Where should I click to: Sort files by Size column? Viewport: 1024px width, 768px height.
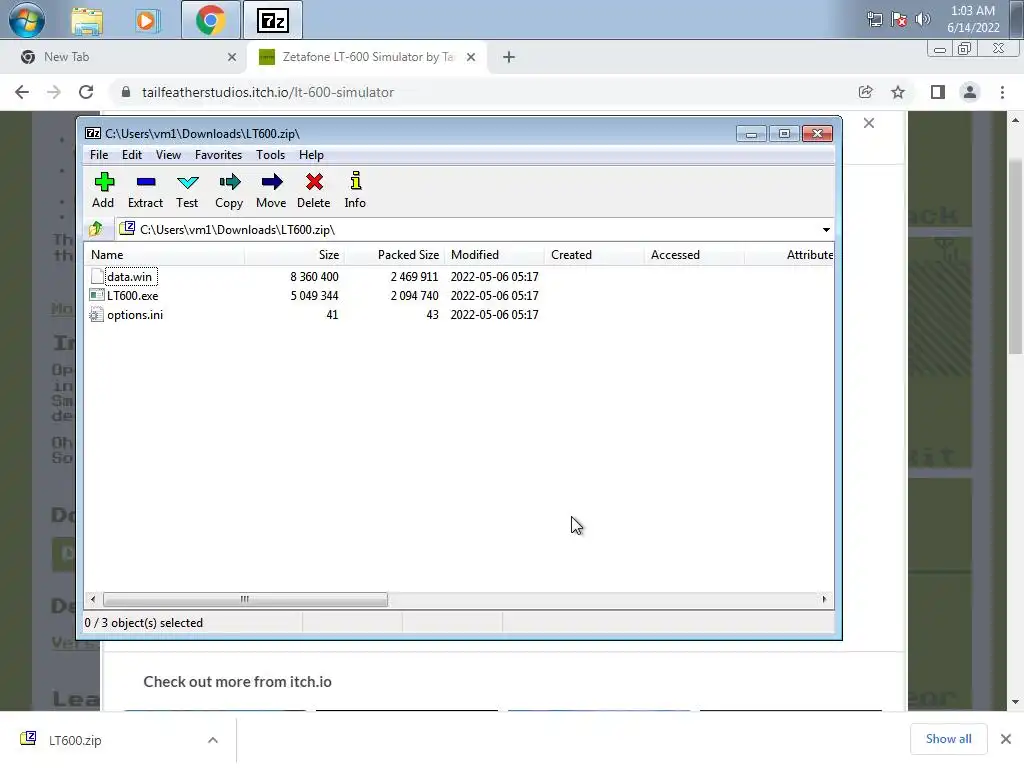tap(295, 255)
